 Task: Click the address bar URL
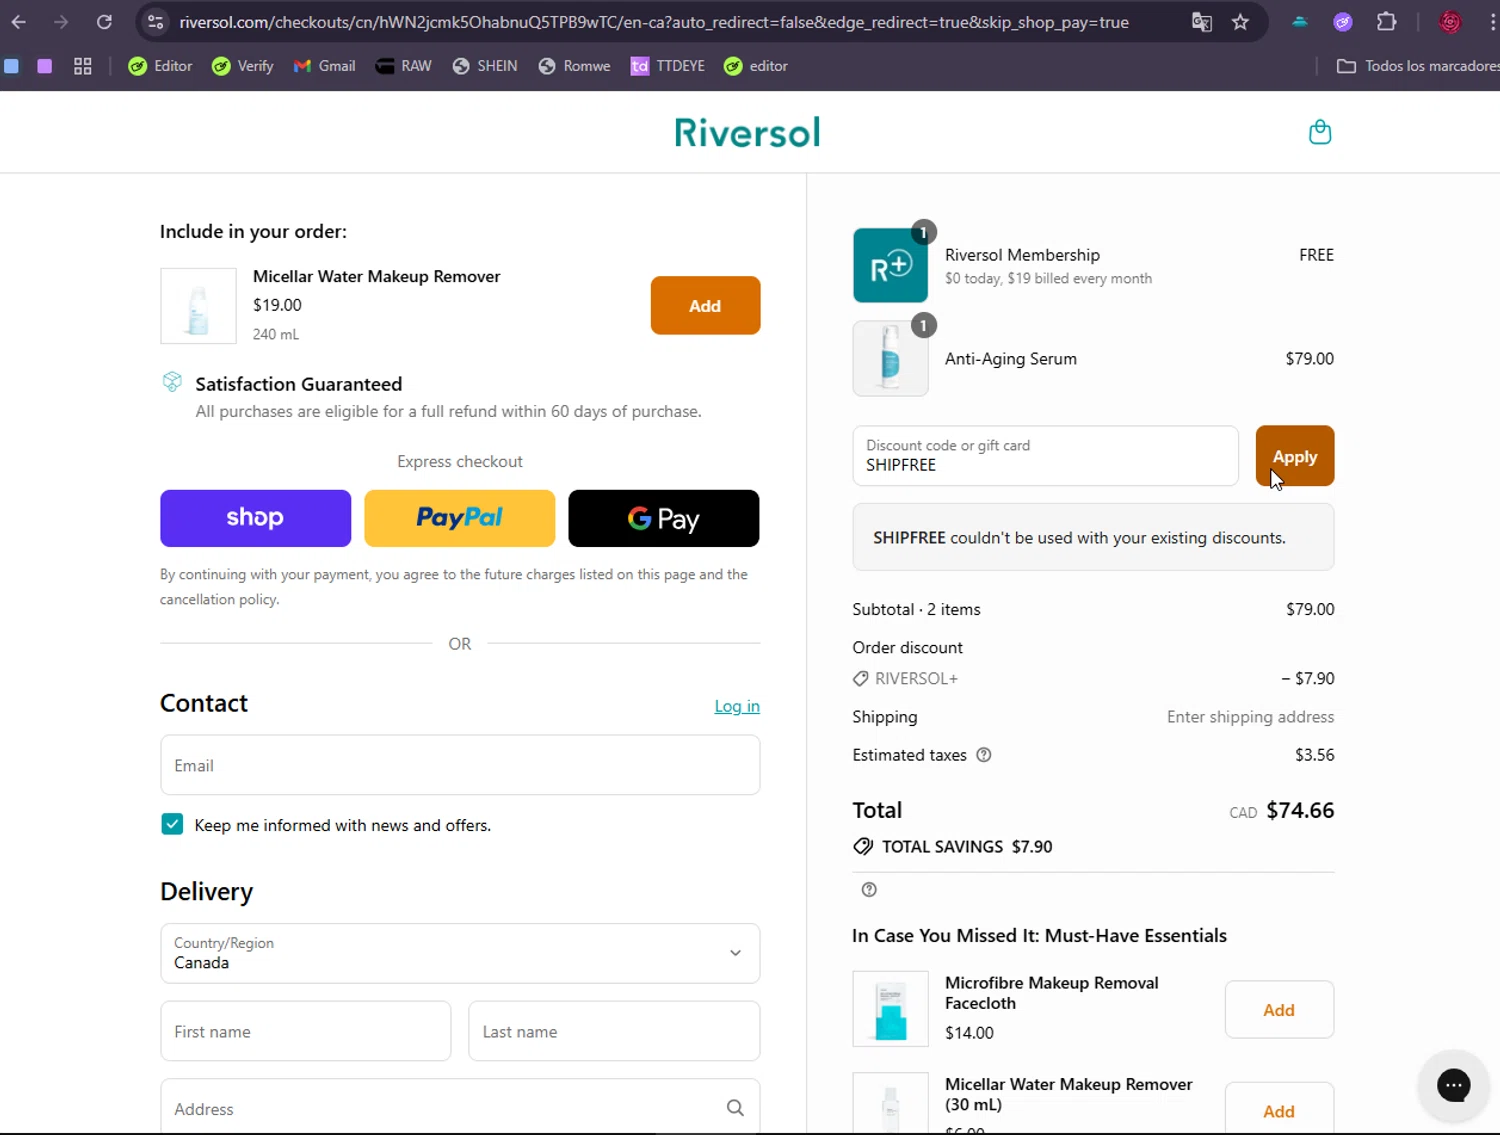(654, 22)
